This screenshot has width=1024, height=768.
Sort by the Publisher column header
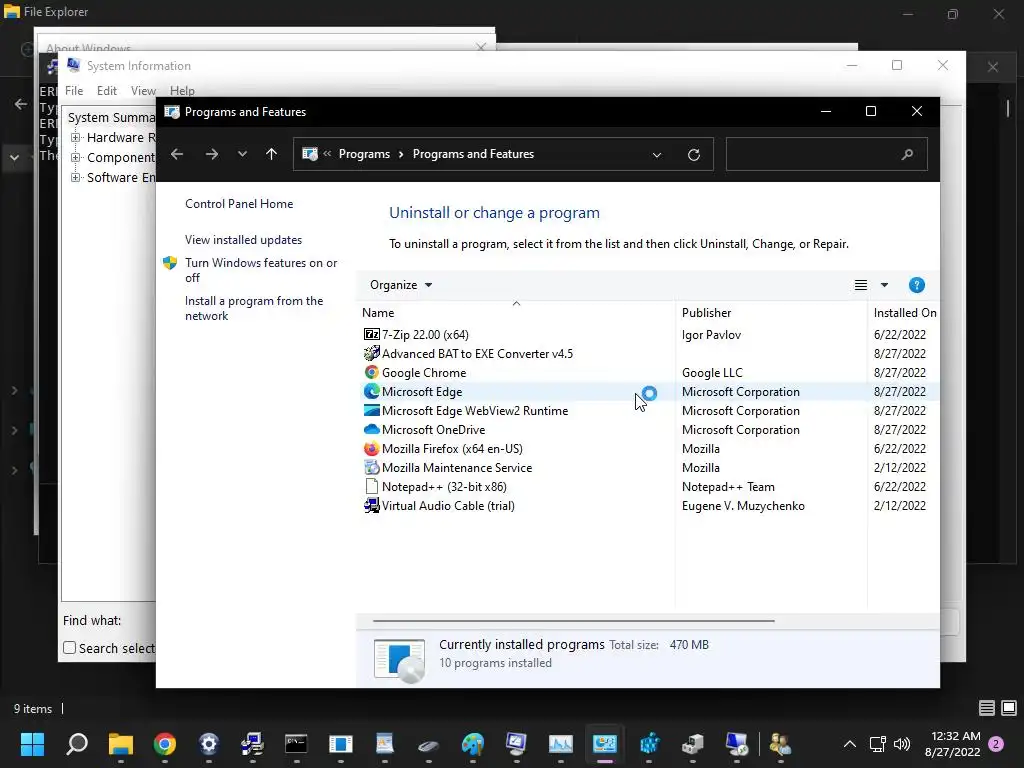click(x=771, y=312)
